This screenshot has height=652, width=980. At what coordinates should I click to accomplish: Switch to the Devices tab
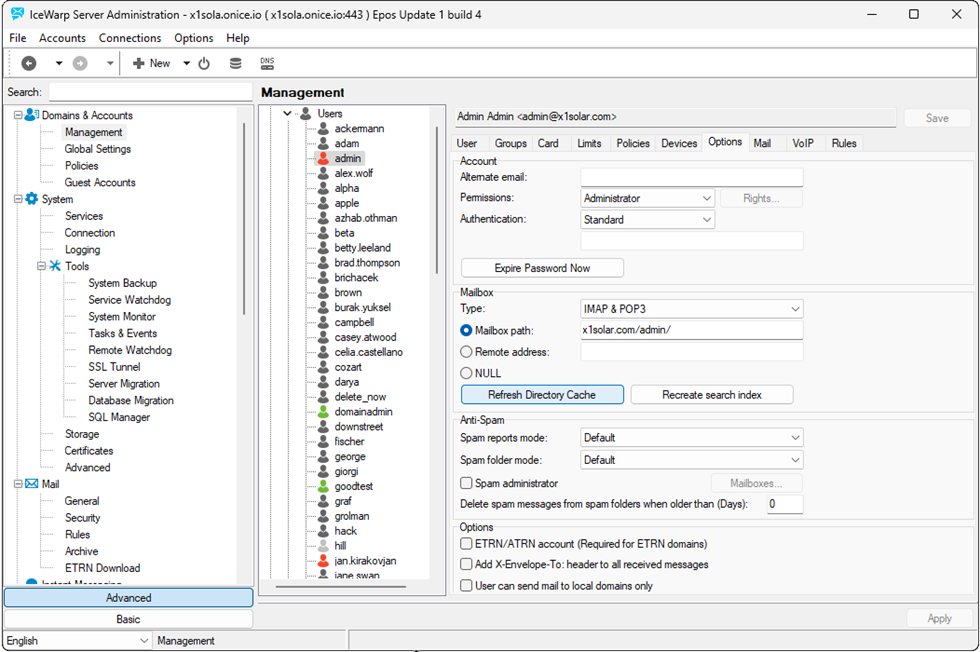(x=679, y=143)
